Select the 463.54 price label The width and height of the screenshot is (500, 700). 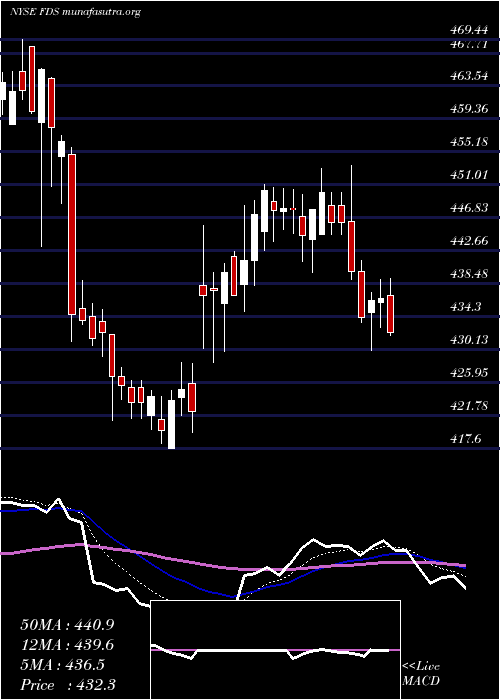click(468, 75)
